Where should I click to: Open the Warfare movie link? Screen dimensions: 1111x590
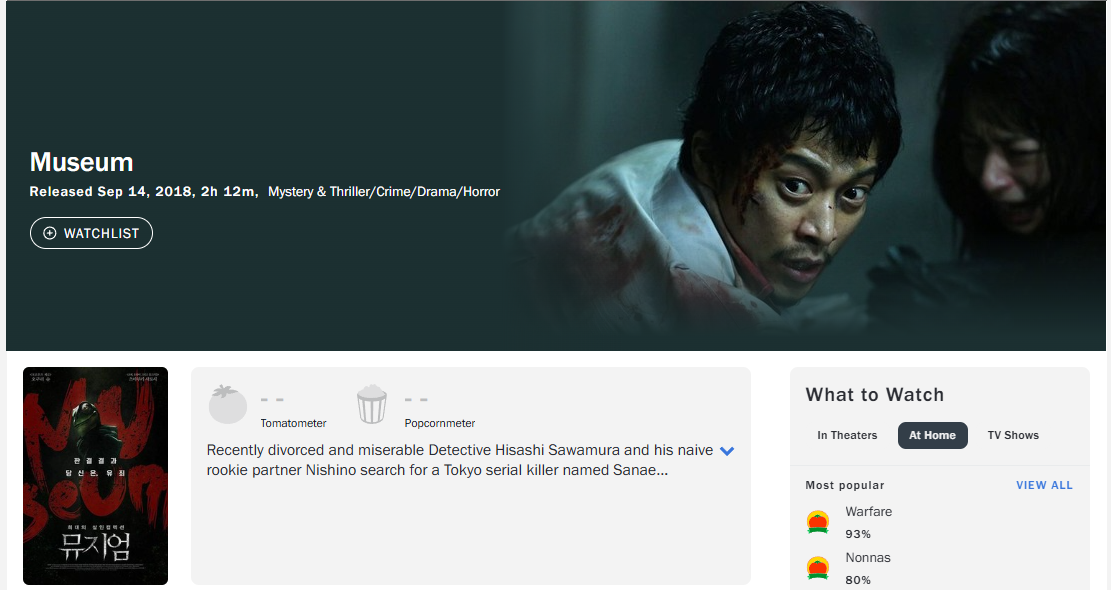[x=869, y=511]
